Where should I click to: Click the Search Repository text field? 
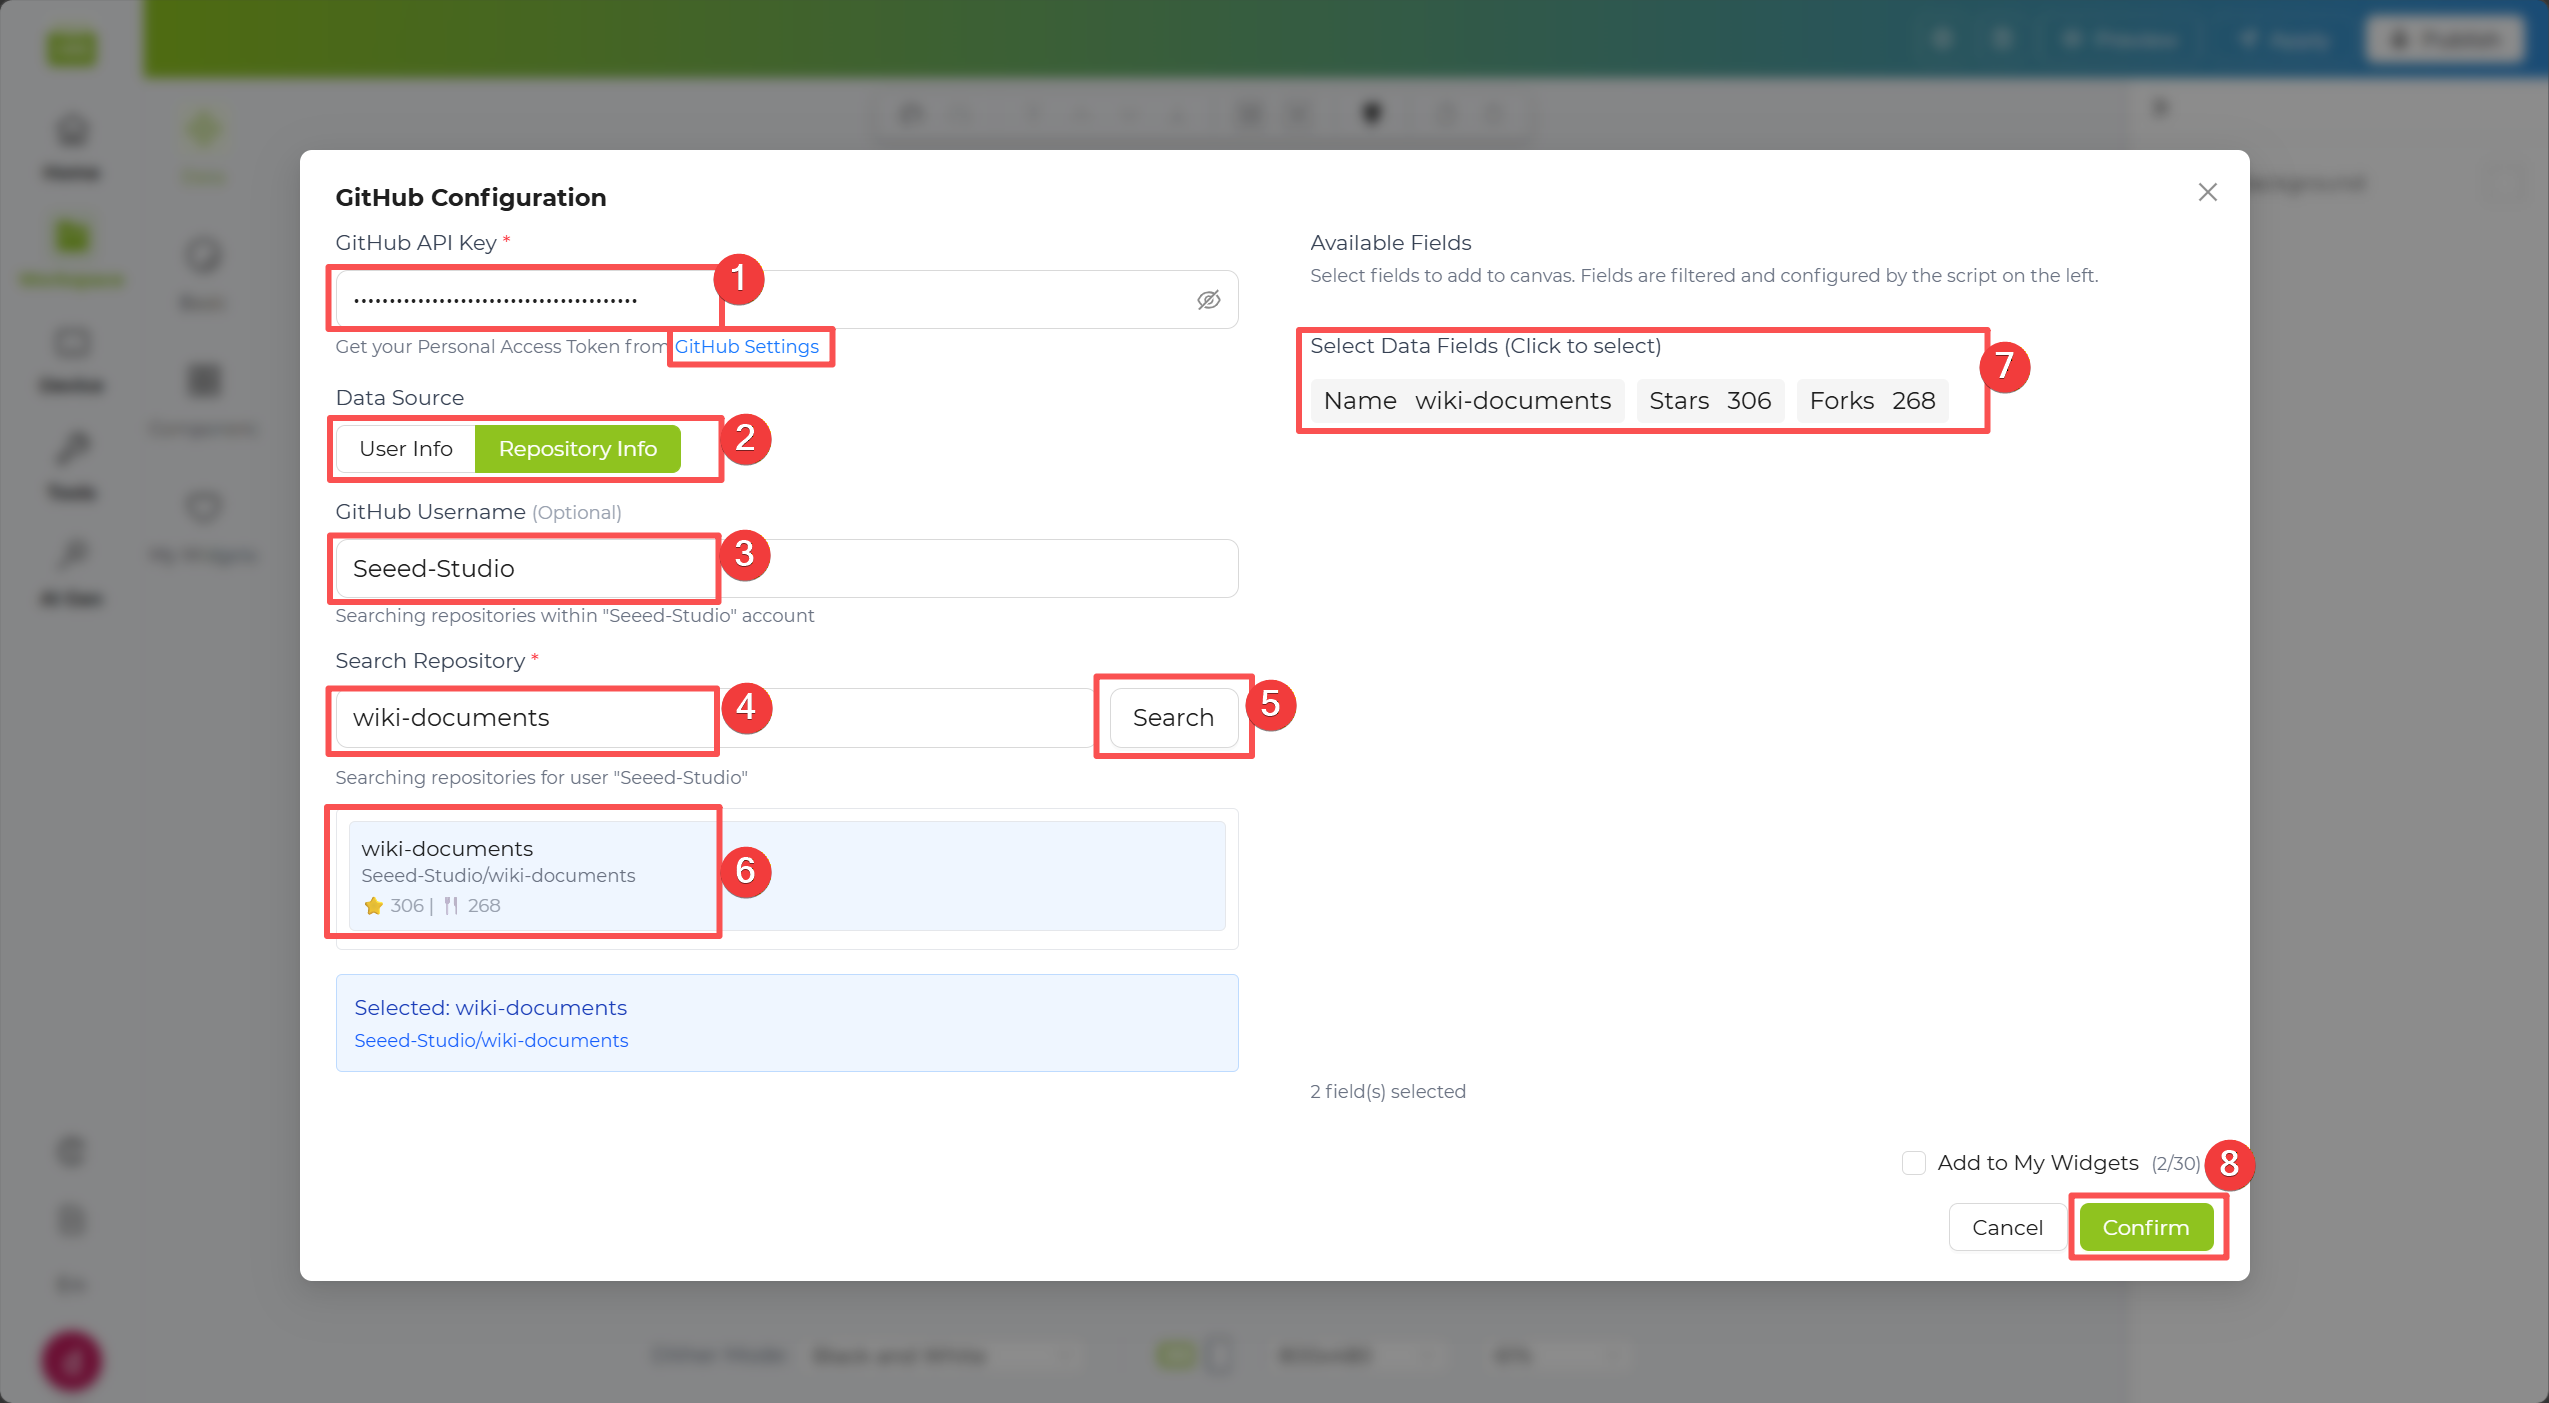(x=714, y=718)
